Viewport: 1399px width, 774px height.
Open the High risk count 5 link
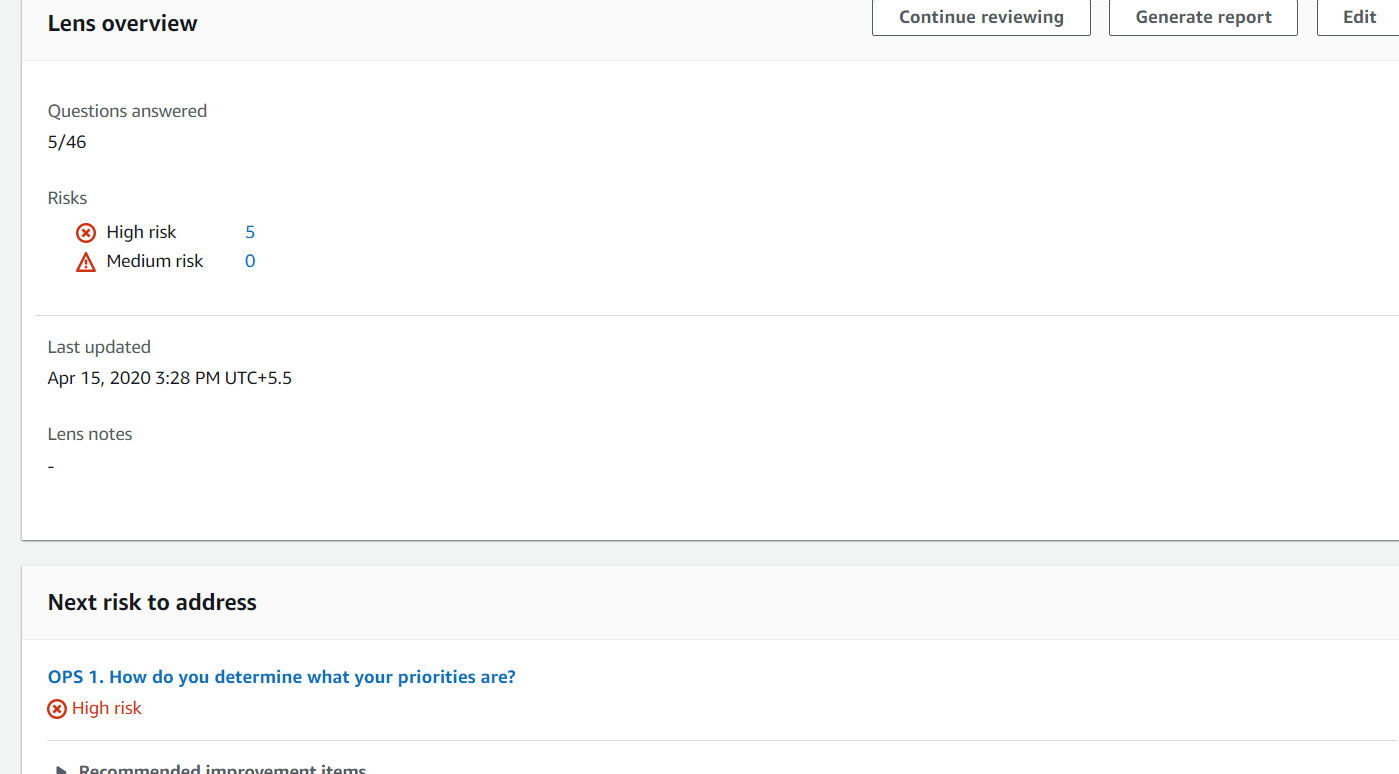coord(250,232)
